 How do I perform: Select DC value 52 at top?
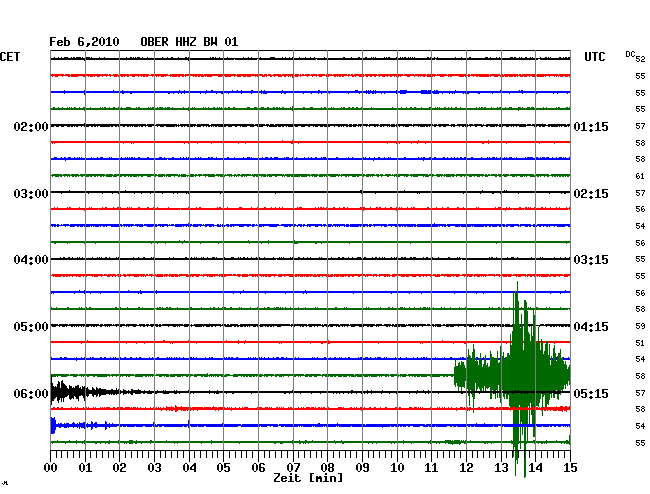(x=640, y=59)
